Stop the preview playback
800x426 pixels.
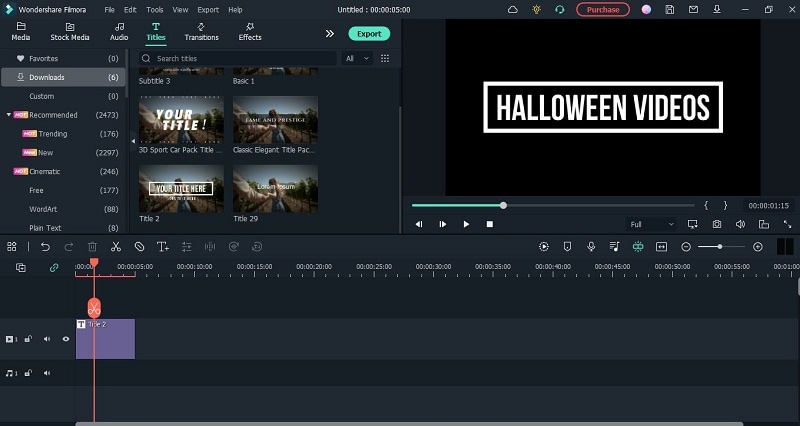(490, 224)
